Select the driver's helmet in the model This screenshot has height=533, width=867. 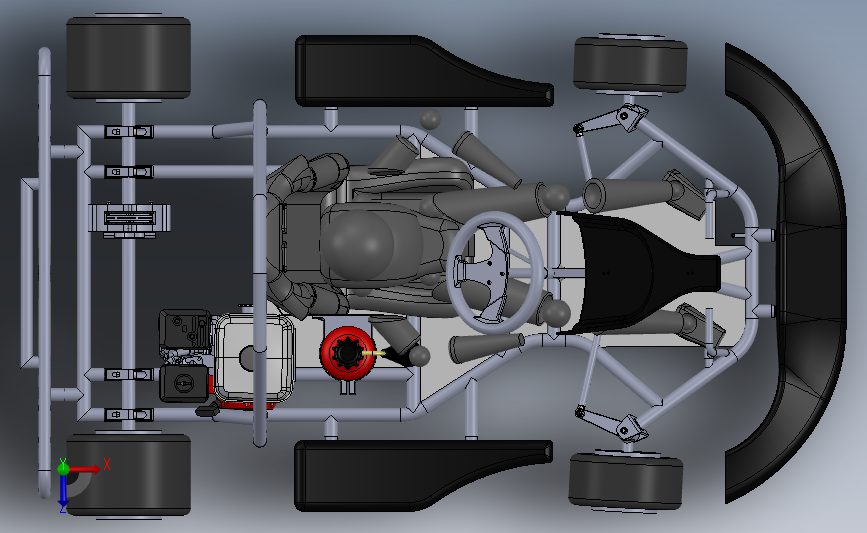[357, 244]
